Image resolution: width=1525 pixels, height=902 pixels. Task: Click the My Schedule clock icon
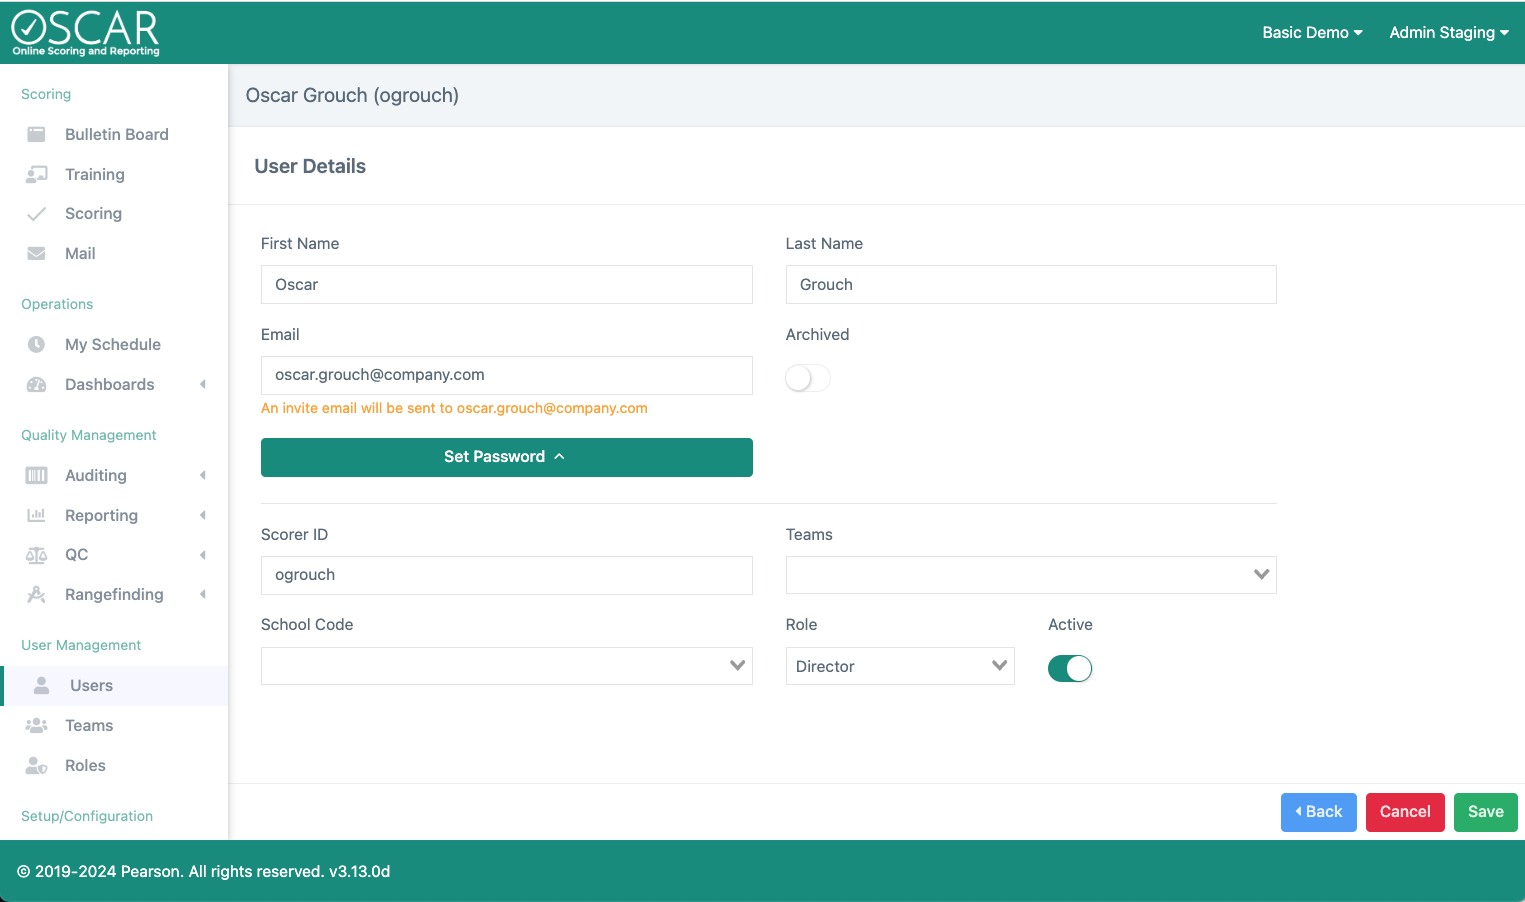(37, 344)
